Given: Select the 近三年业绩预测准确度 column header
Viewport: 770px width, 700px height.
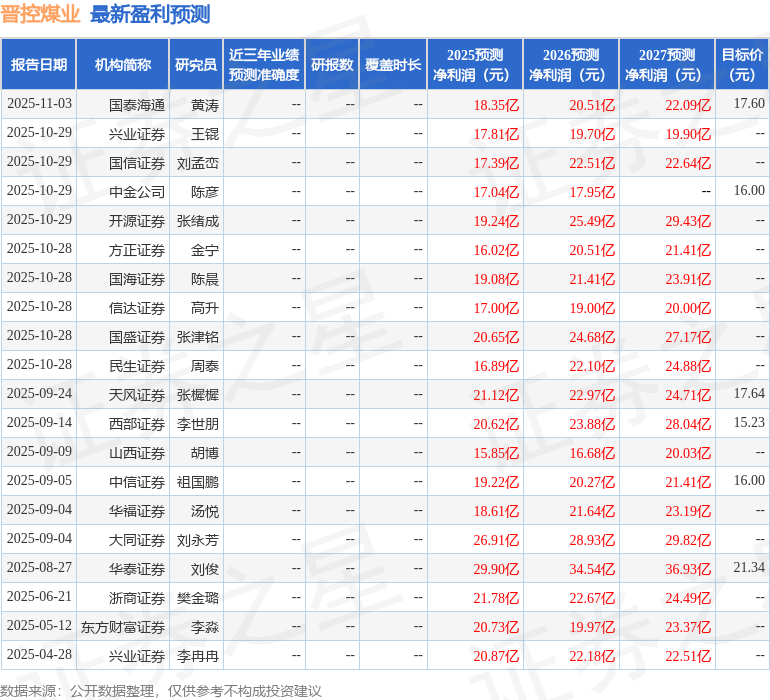Looking at the screenshot, I should coord(264,65).
